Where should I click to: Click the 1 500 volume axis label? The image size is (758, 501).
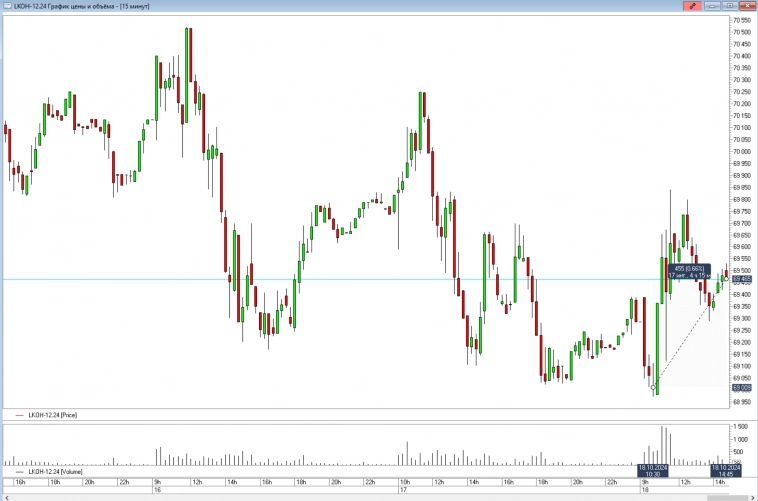[x=741, y=427]
